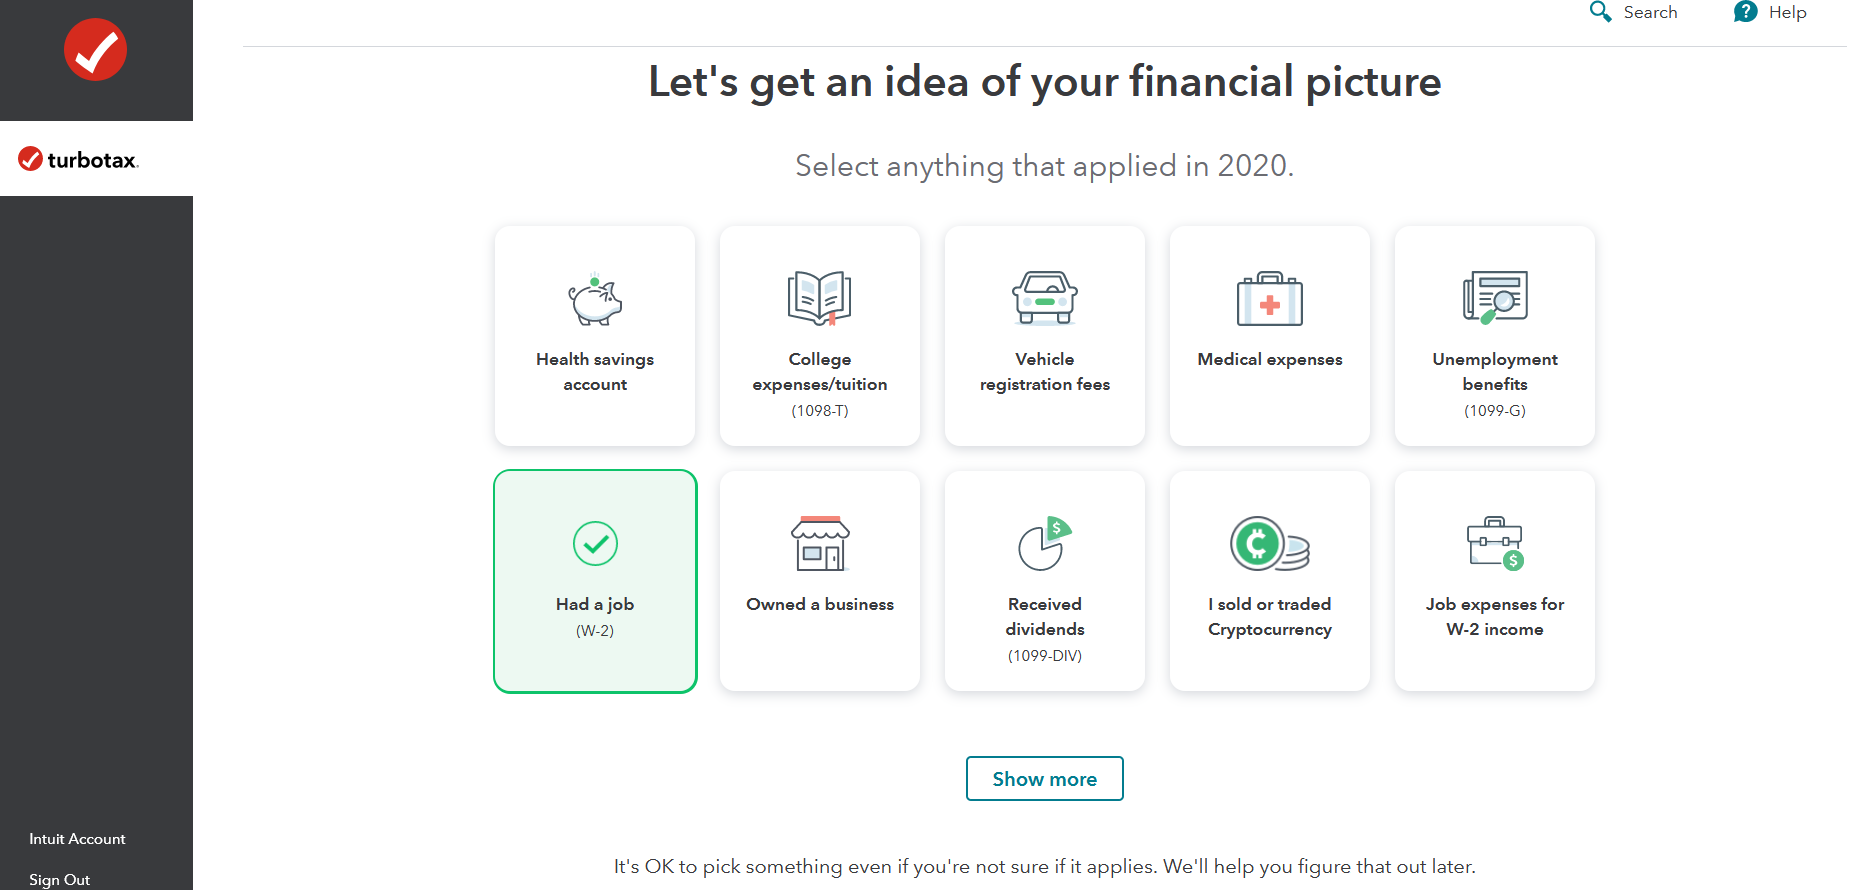Open the Help menu item
This screenshot has height=890, width=1856.
point(1771,12)
